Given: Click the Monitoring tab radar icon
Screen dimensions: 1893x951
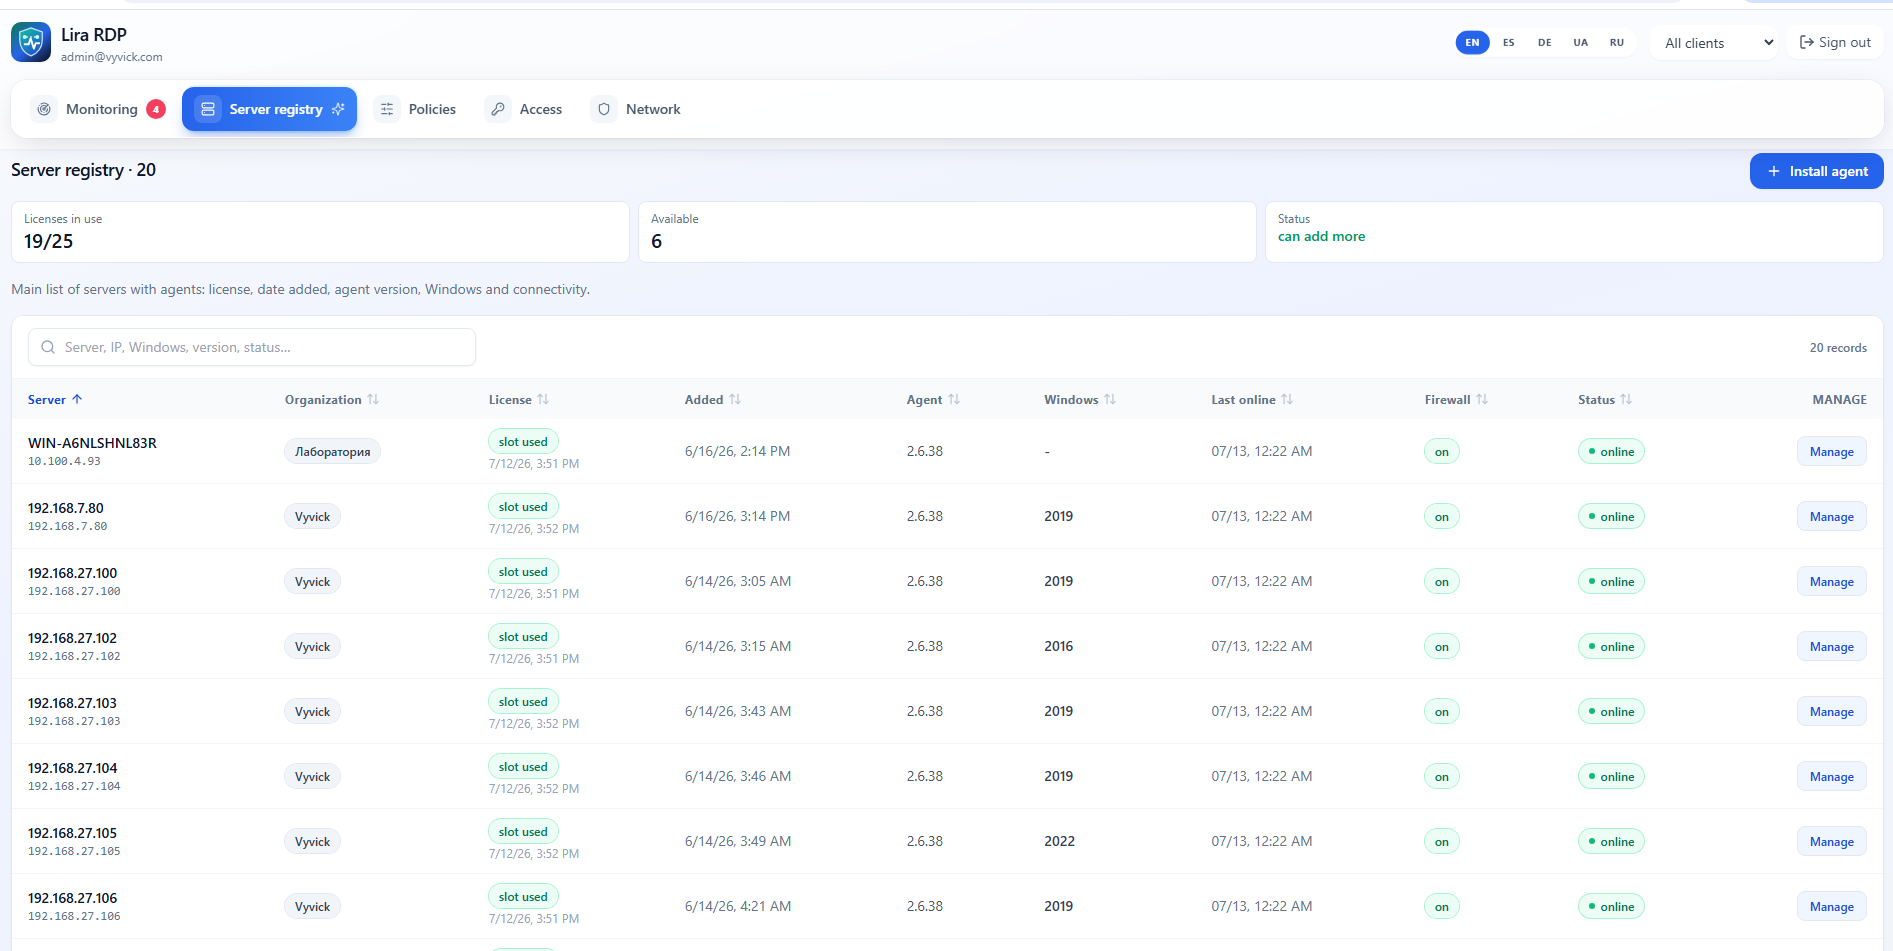Looking at the screenshot, I should 44,109.
